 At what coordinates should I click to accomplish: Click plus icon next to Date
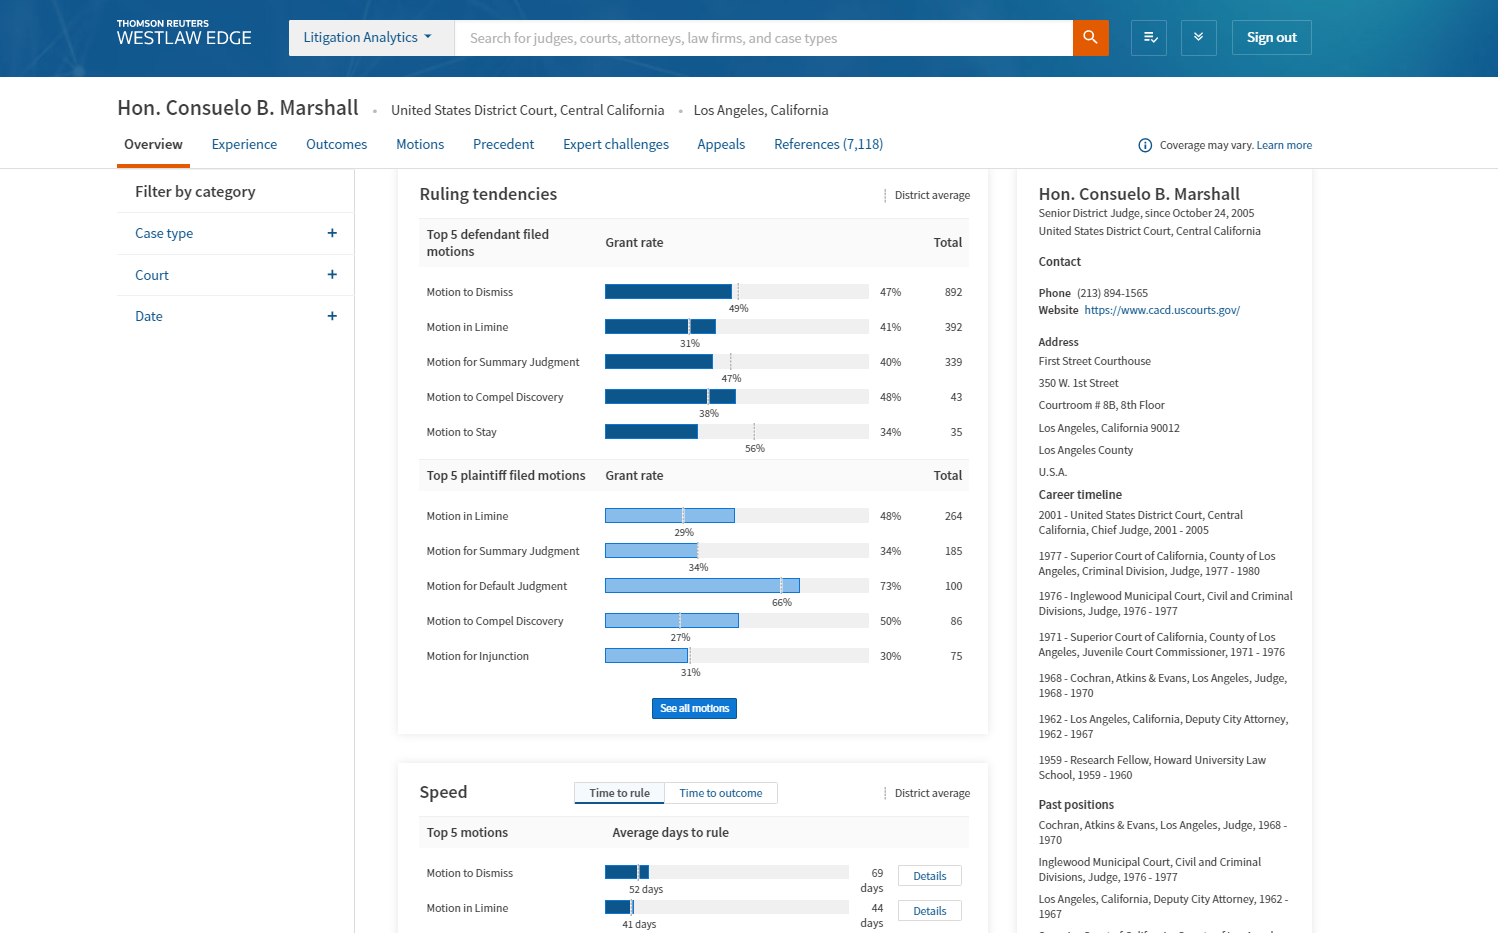click(x=332, y=316)
